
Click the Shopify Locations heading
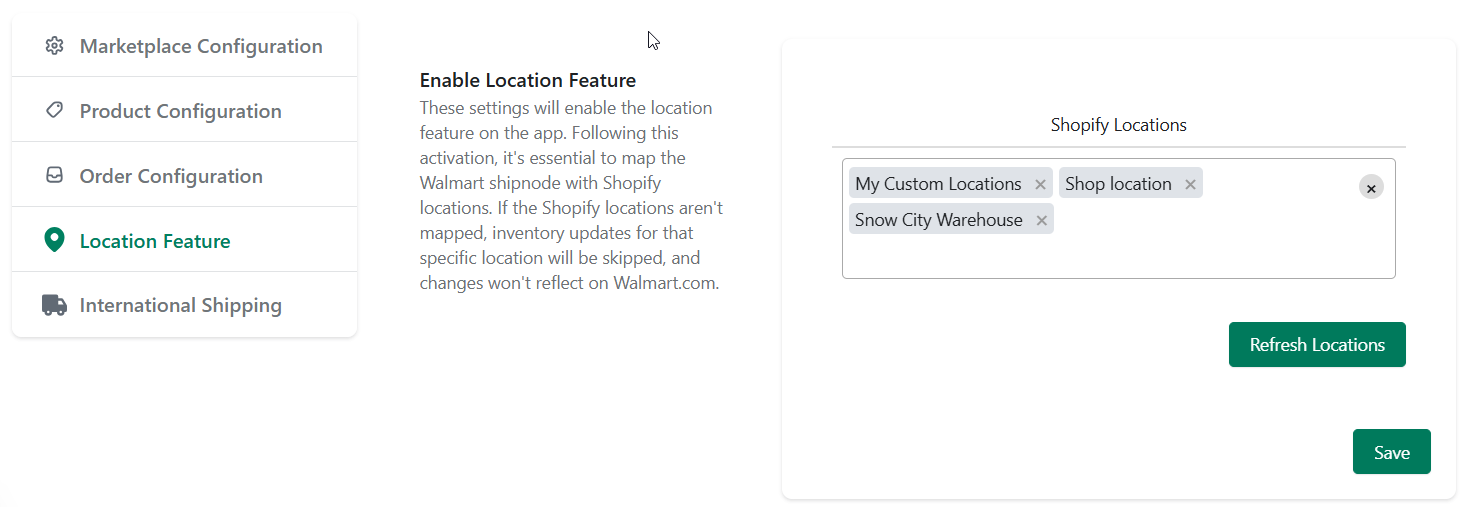click(1118, 125)
